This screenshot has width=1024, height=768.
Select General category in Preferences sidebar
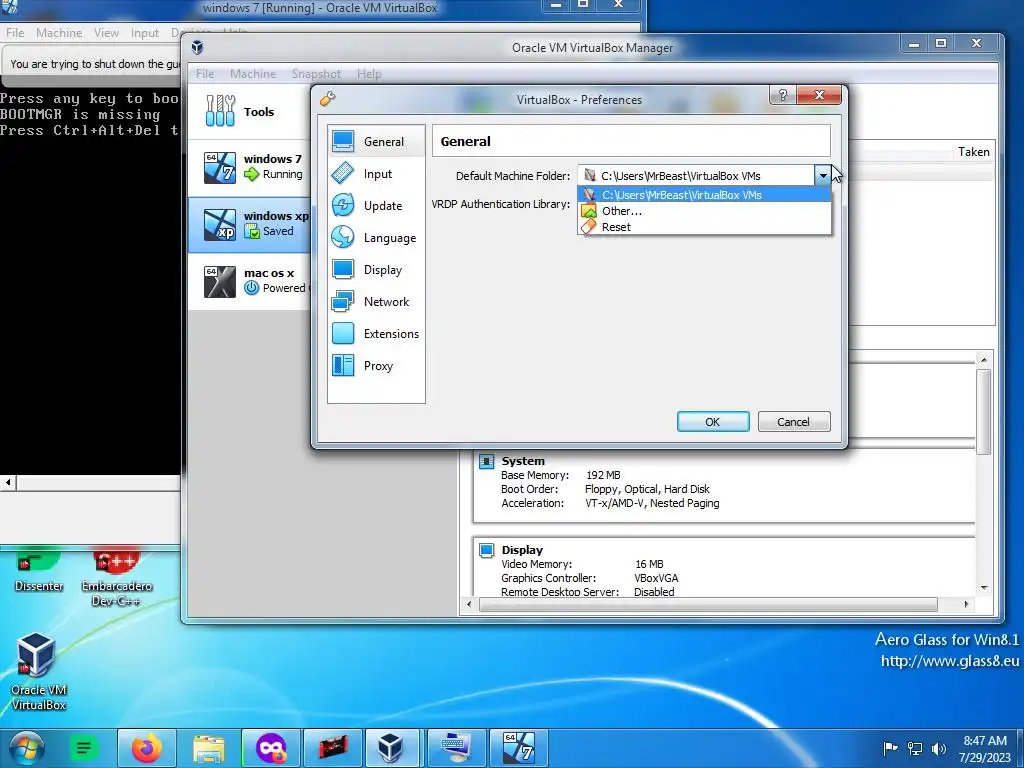click(376, 141)
